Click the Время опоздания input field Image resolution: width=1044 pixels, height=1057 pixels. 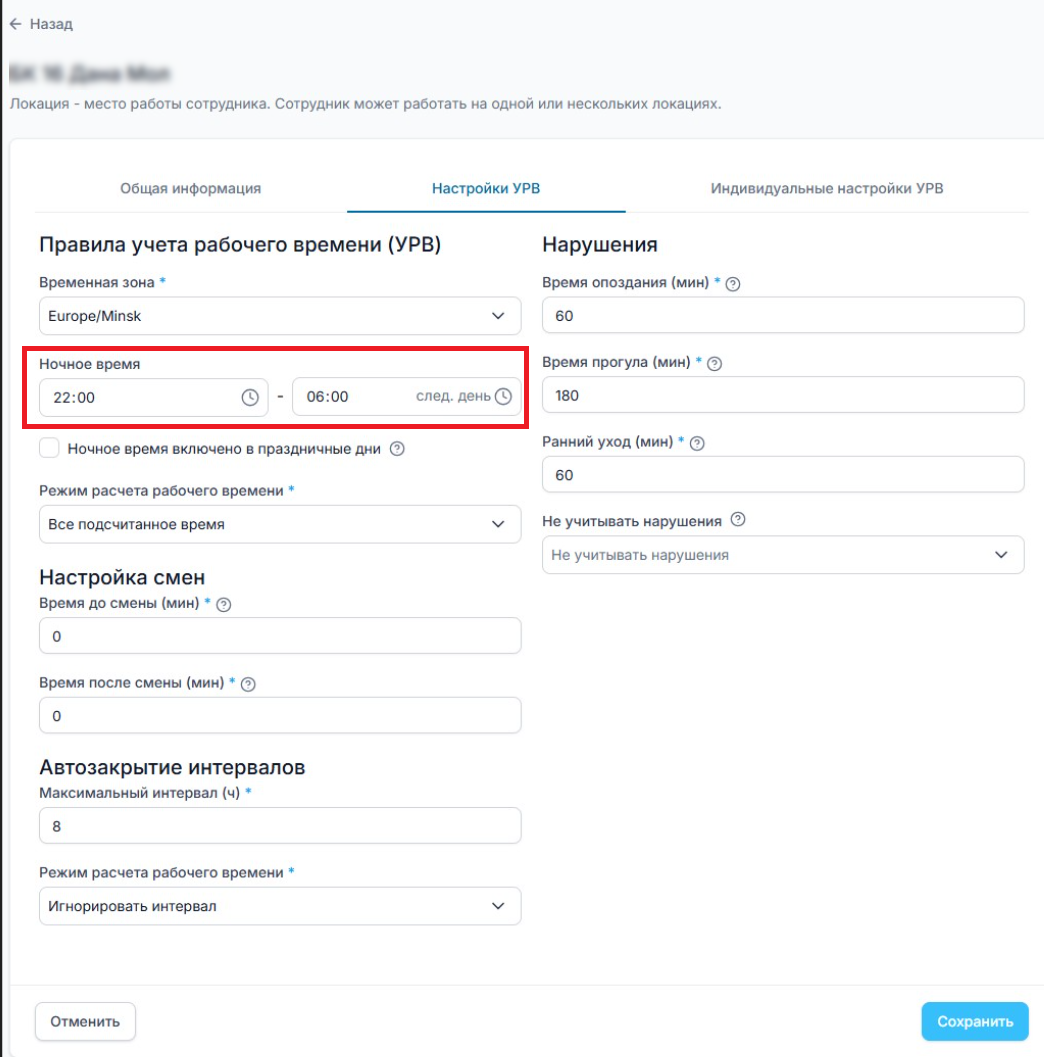tap(783, 316)
